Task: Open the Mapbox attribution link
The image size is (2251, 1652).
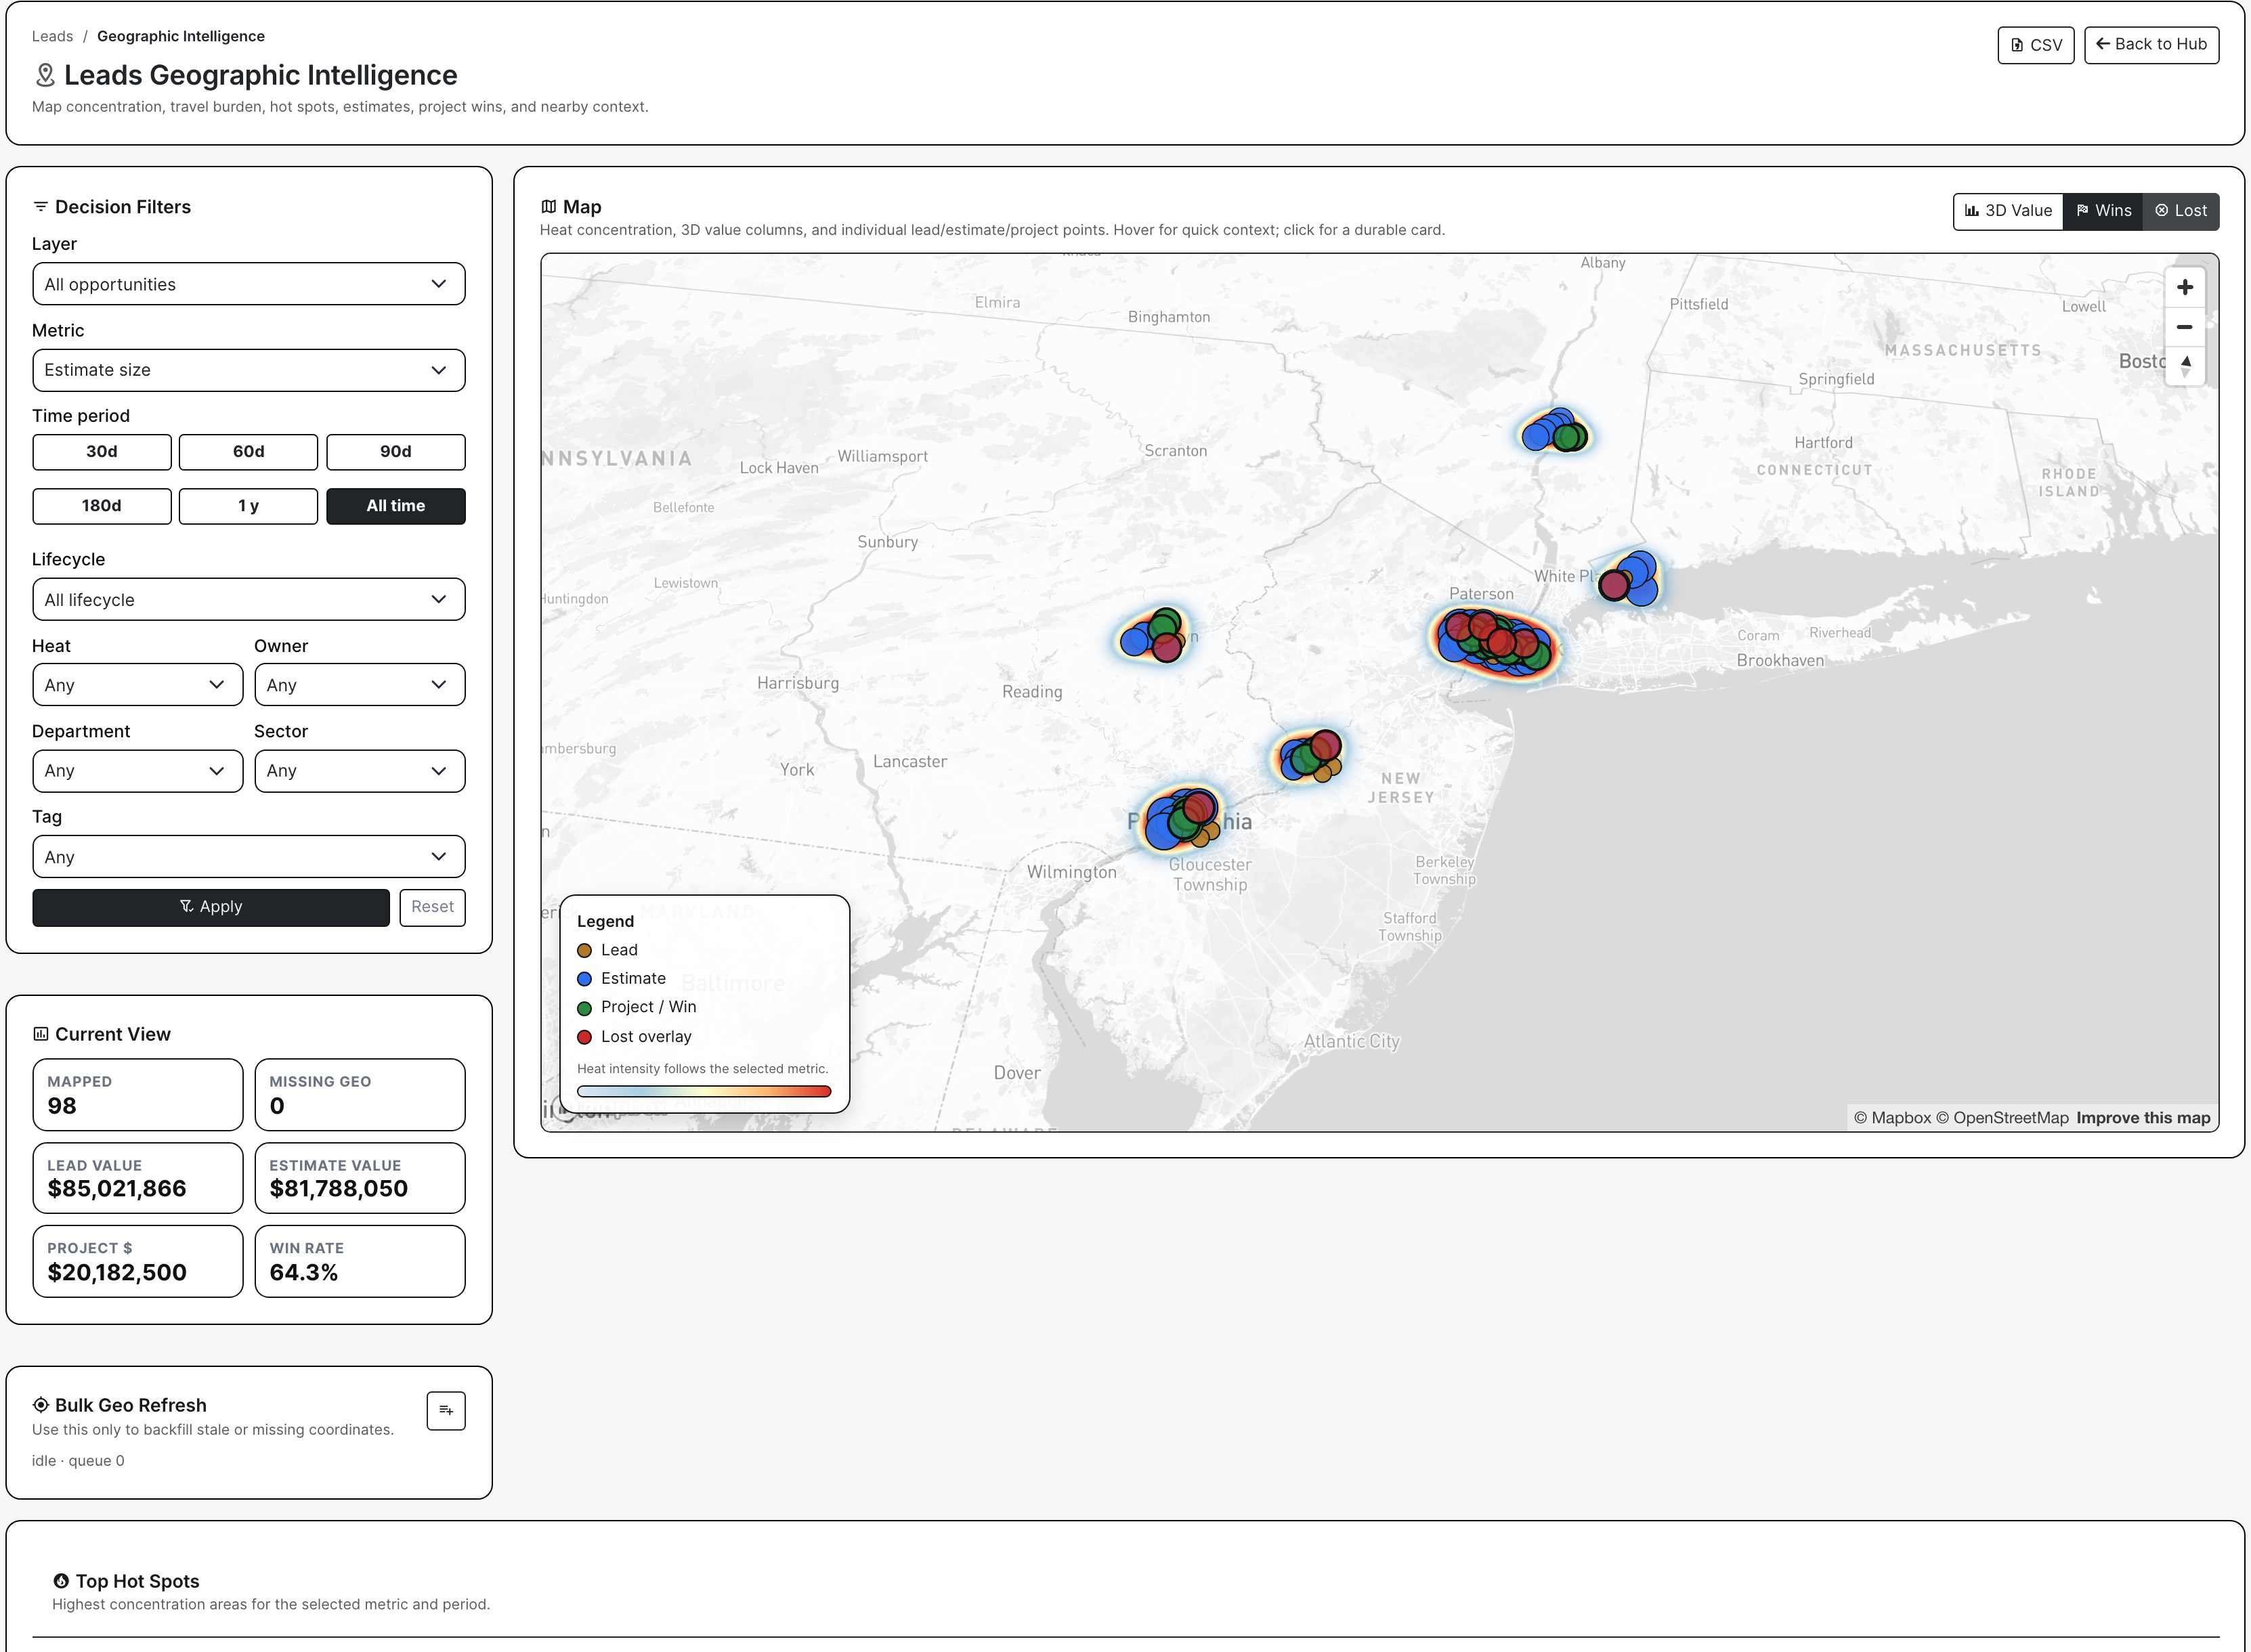Action: pos(1892,1118)
